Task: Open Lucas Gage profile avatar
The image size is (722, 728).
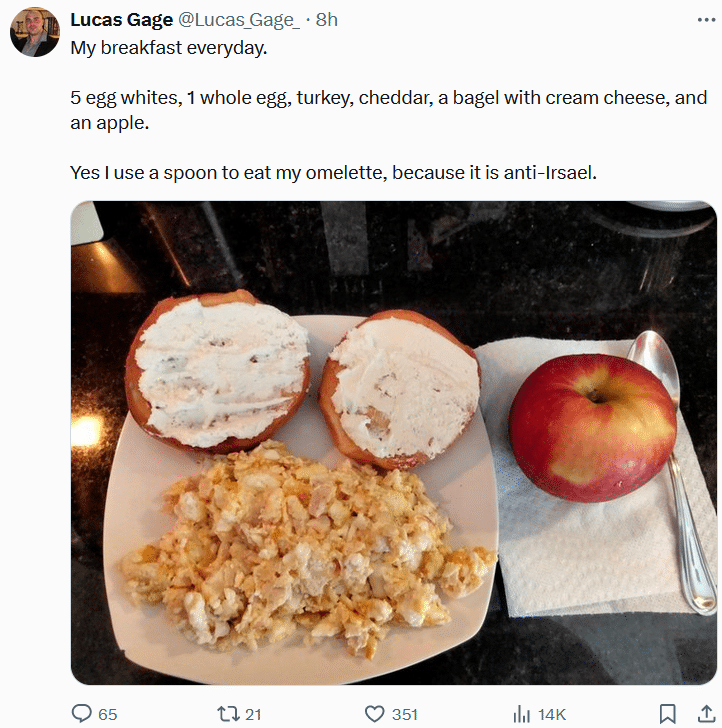Action: pos(35,32)
